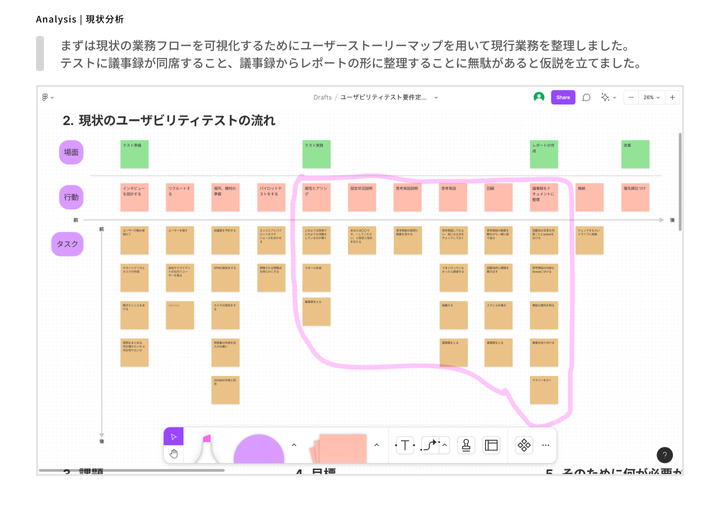
Task: Open the comment tool bubble icon
Action: [586, 97]
